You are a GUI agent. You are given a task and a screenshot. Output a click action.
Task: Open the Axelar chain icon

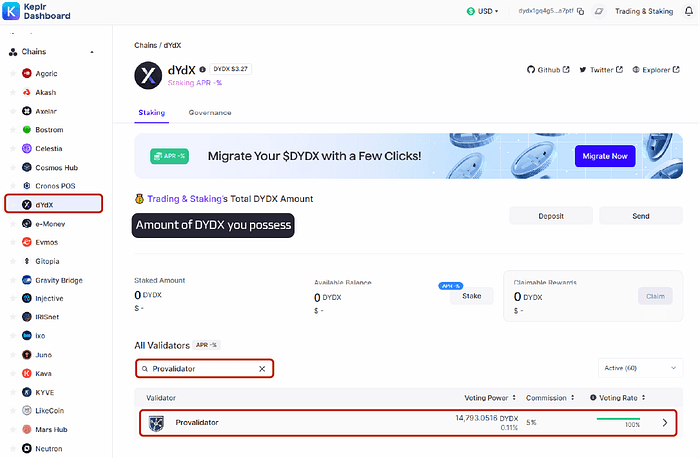(x=27, y=111)
